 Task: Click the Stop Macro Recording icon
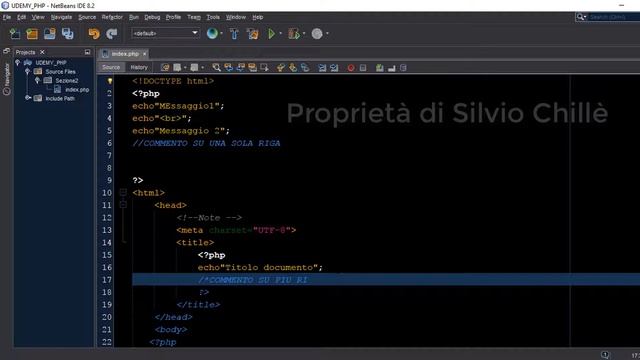point(363,68)
